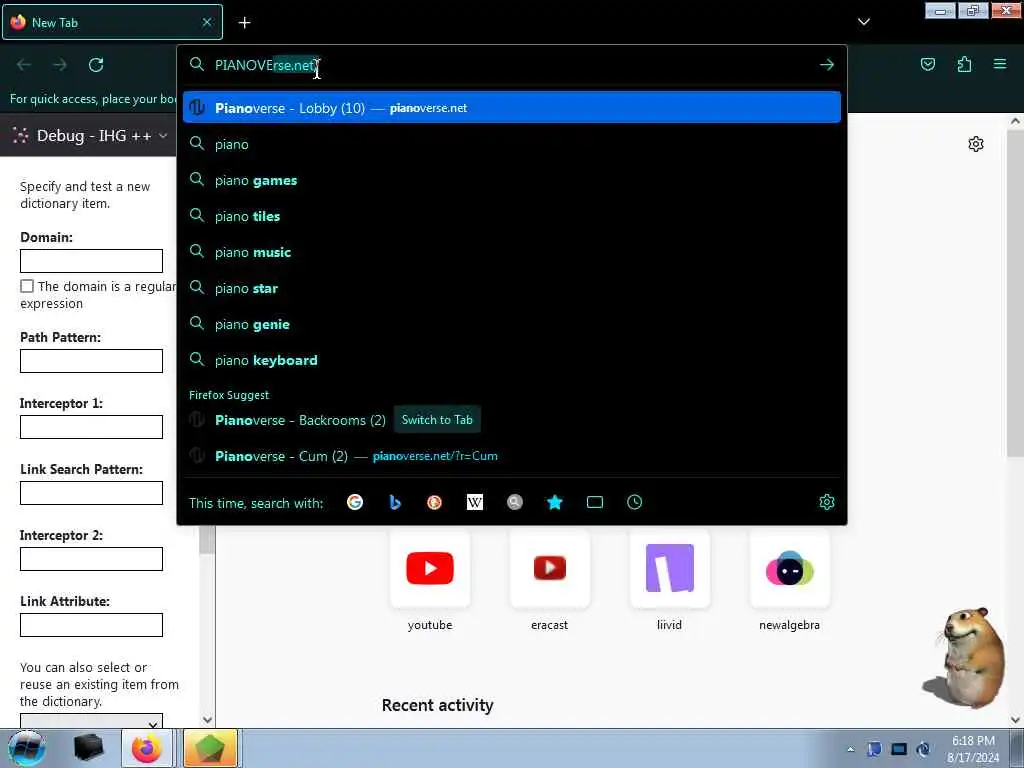1024x768 pixels.
Task: Search only bookmarks using star icon
Action: click(554, 502)
